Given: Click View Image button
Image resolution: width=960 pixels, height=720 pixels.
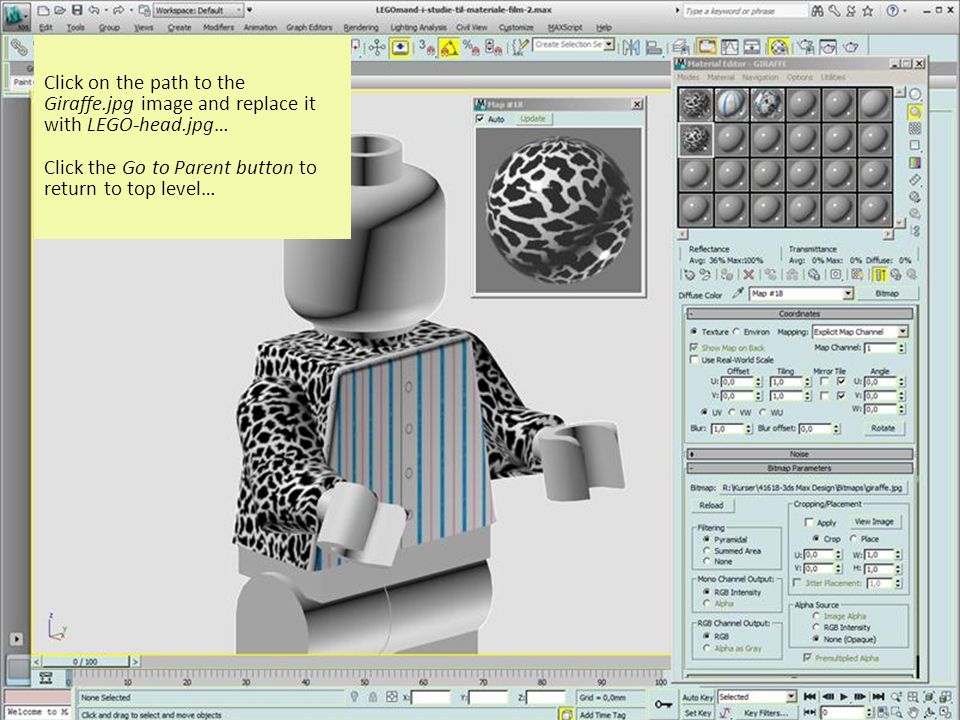Looking at the screenshot, I should pos(874,522).
